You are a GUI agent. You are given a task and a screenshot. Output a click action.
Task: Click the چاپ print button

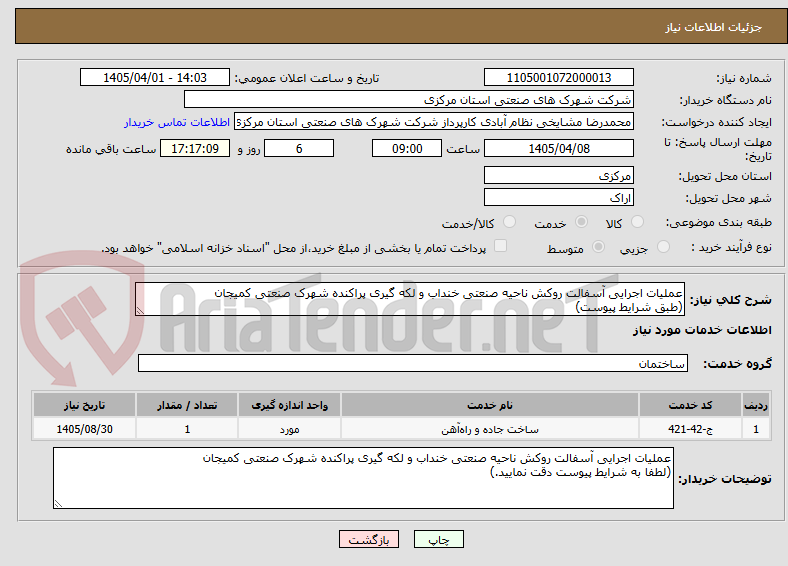438,539
